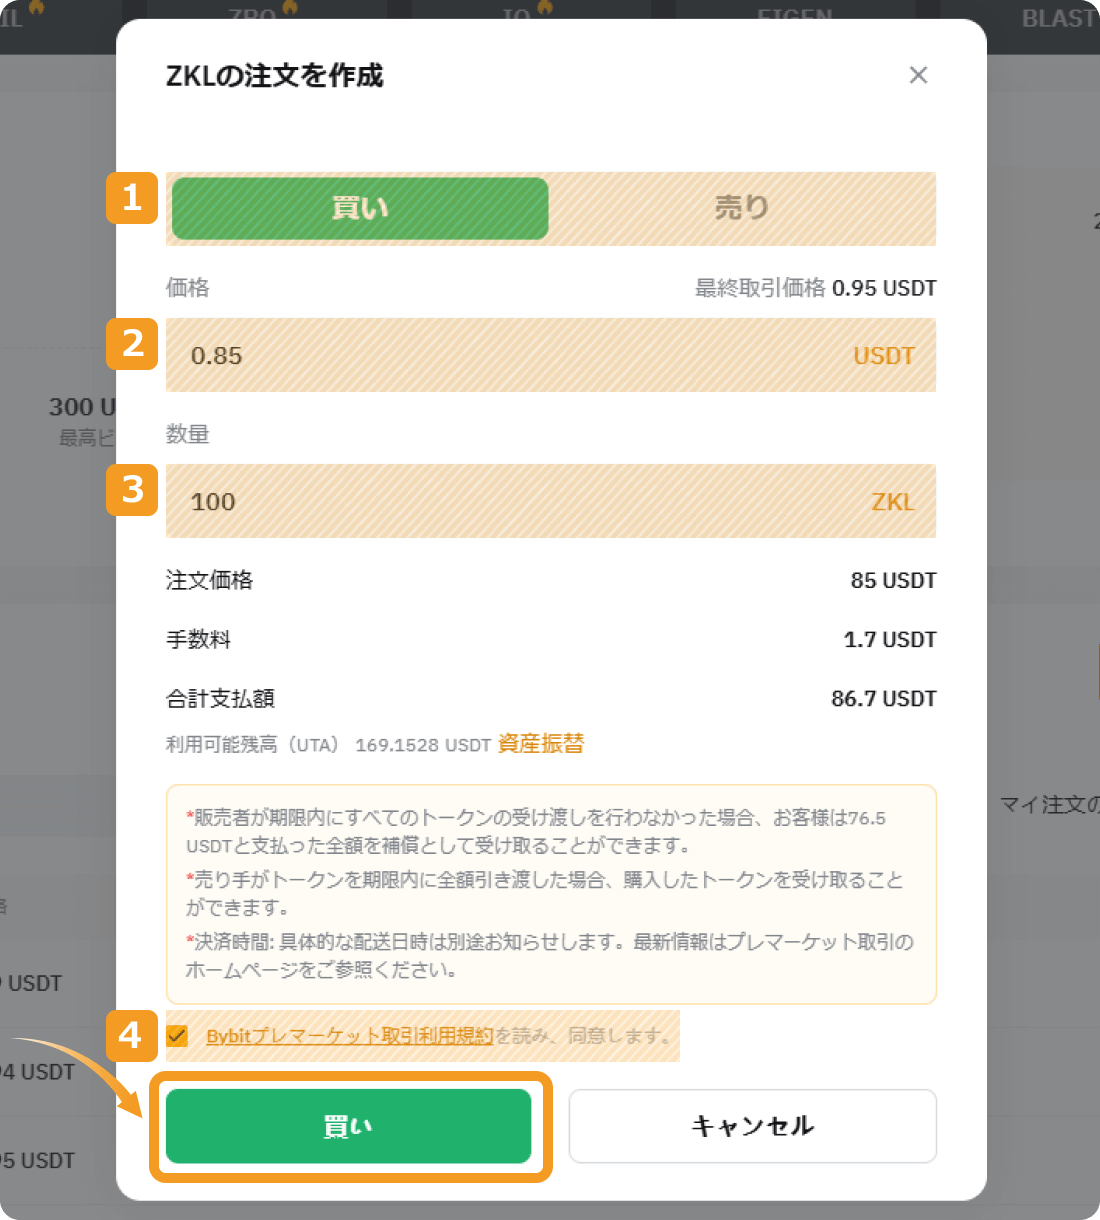
Task: Click the 利用可能残高 169.1528 USDT text
Action: click(328, 745)
